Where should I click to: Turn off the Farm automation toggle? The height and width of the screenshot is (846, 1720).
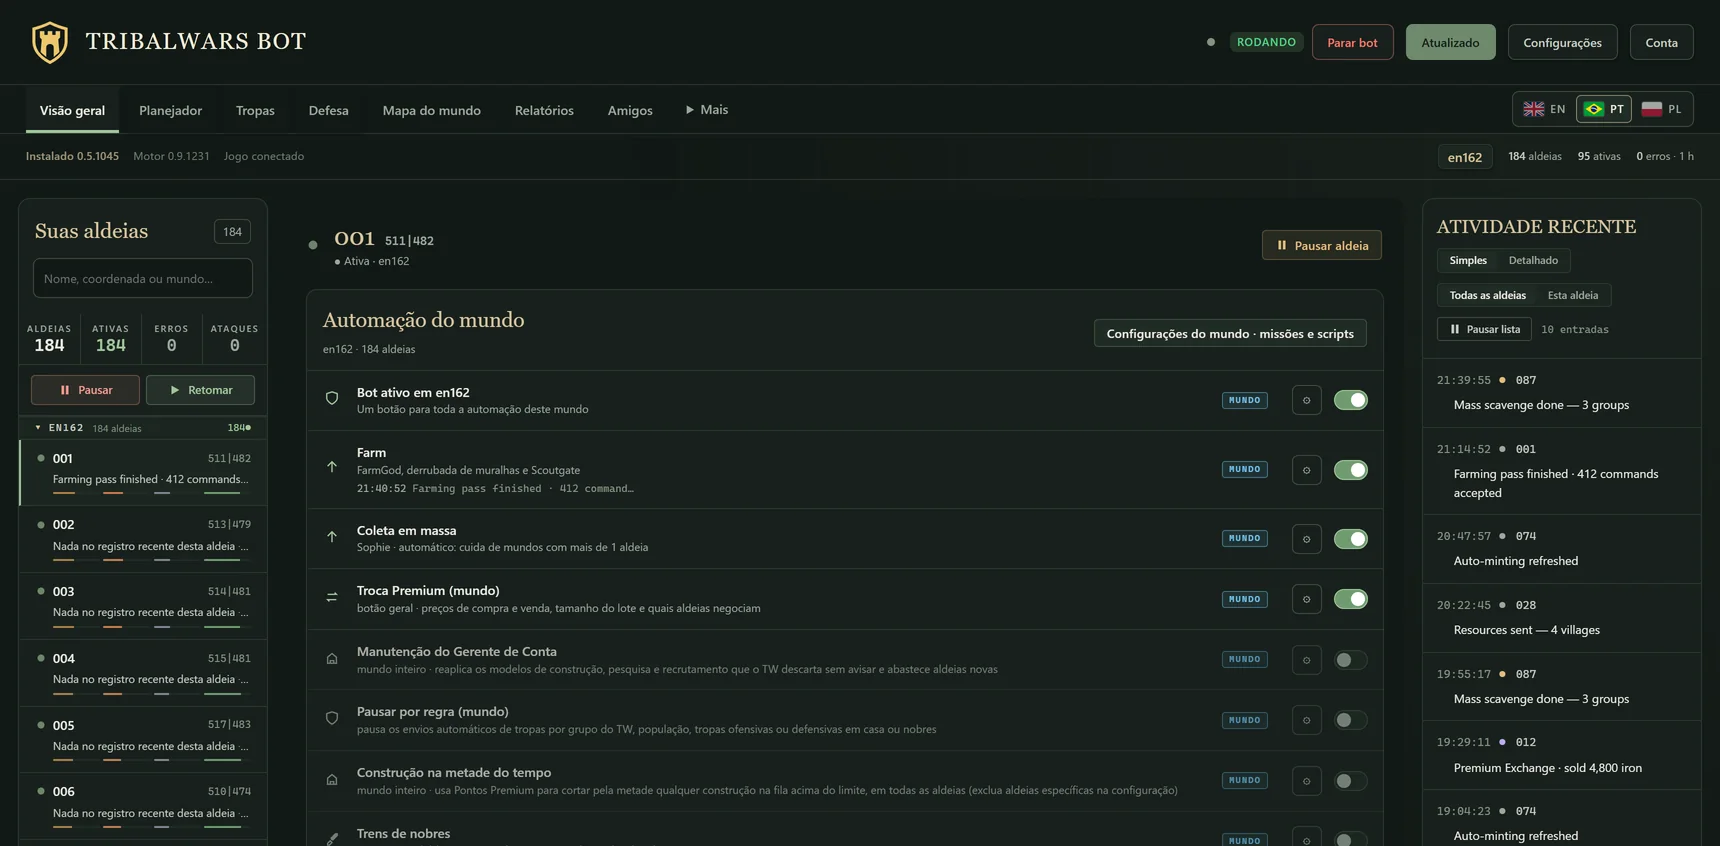tap(1350, 470)
